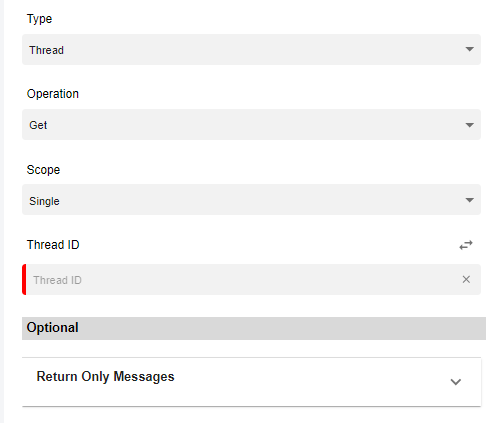Viewport: 492px width, 423px height.
Task: Select the Thread value in the Type box
Action: [x=46, y=50]
